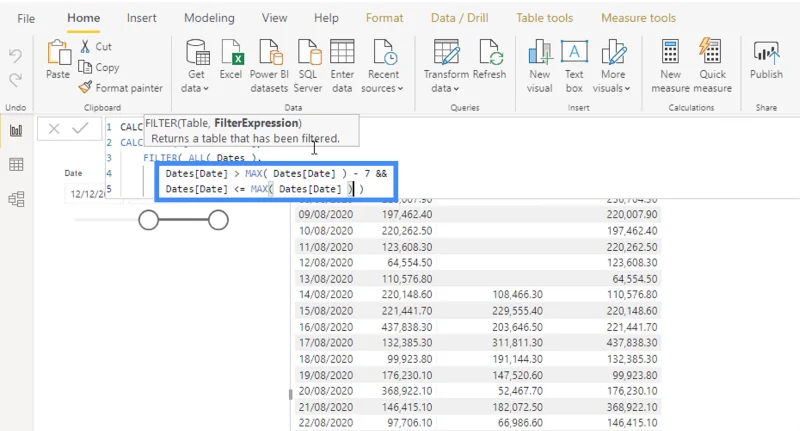
Task: Redo the last undone action
Action: (15, 80)
